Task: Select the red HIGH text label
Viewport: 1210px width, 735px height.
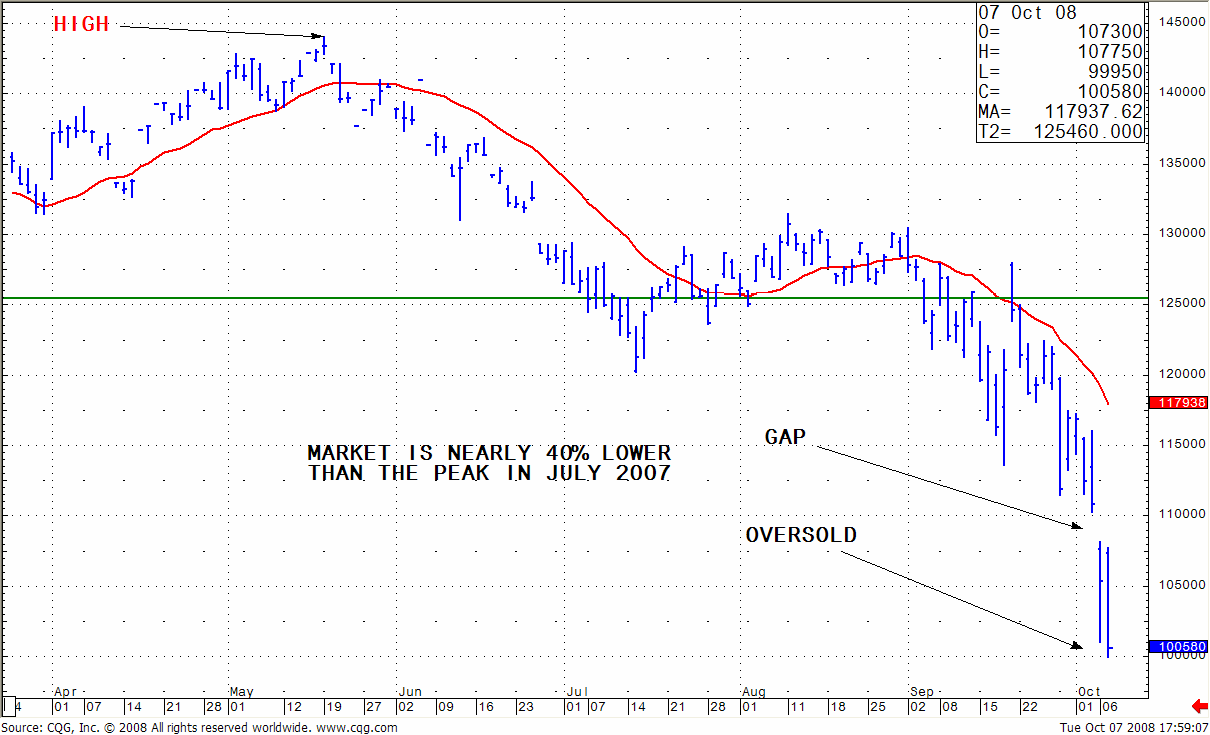Action: tap(81, 25)
